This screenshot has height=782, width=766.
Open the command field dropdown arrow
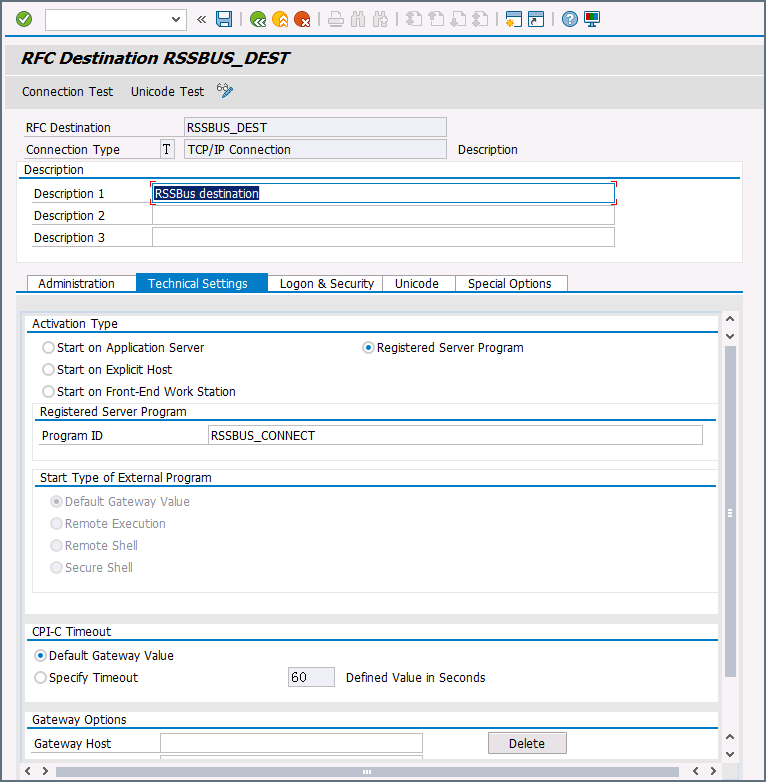click(x=176, y=19)
